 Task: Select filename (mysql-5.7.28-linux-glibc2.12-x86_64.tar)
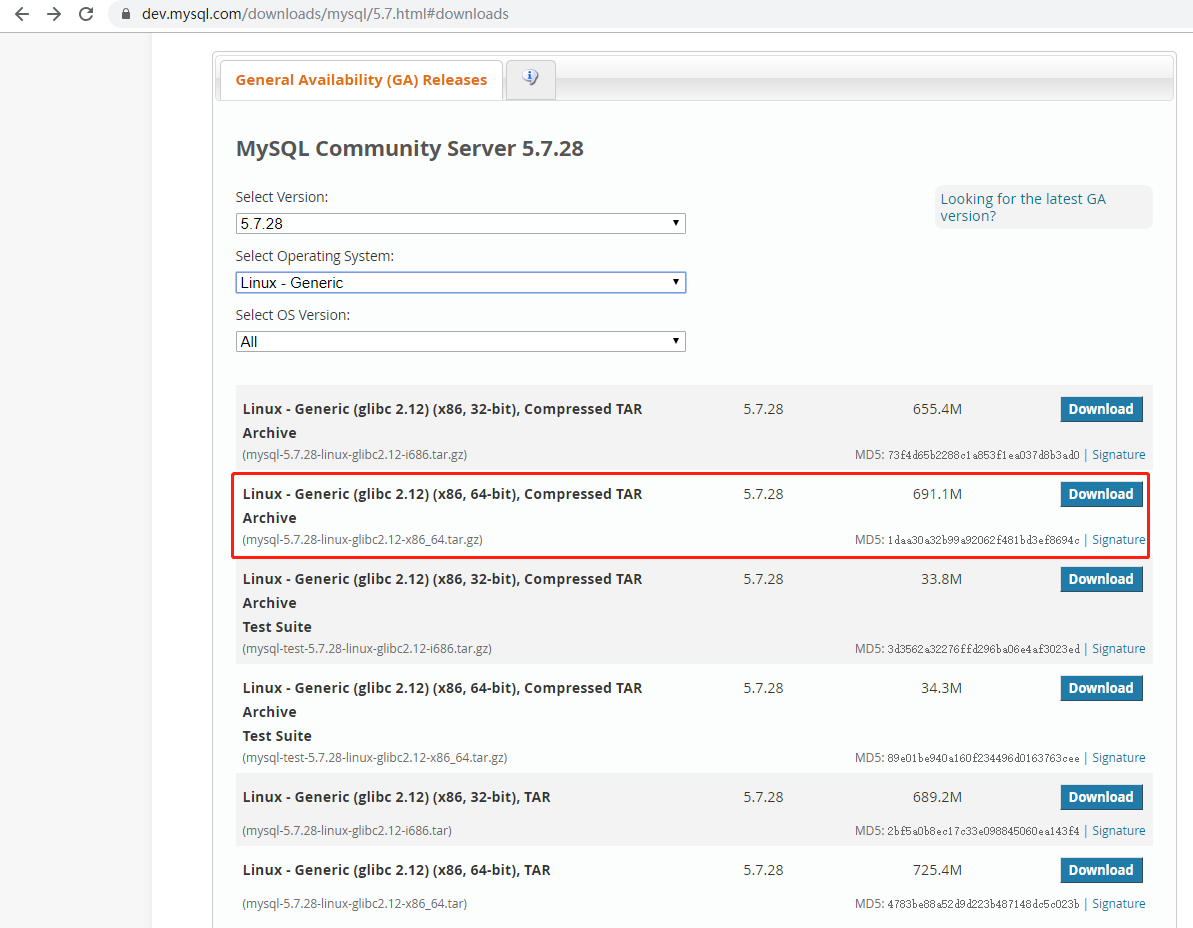(x=355, y=904)
